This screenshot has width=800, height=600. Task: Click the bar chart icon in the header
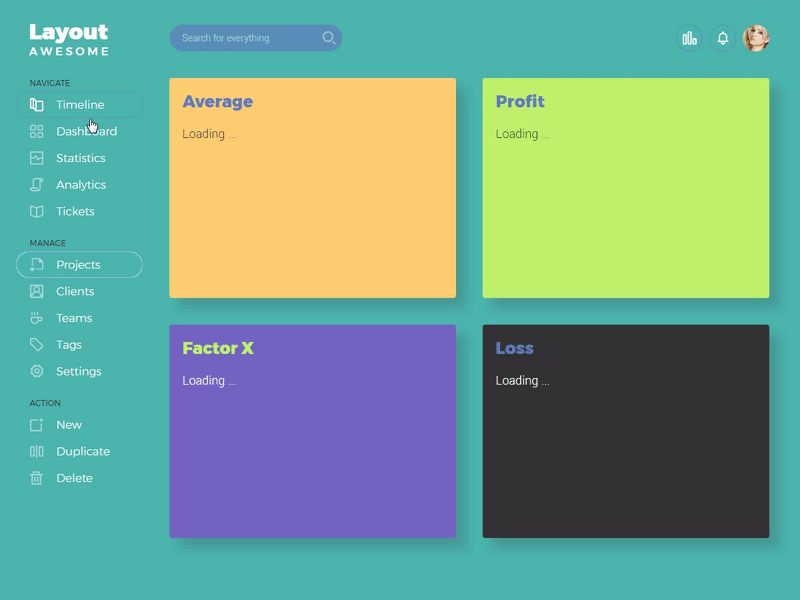click(x=689, y=37)
